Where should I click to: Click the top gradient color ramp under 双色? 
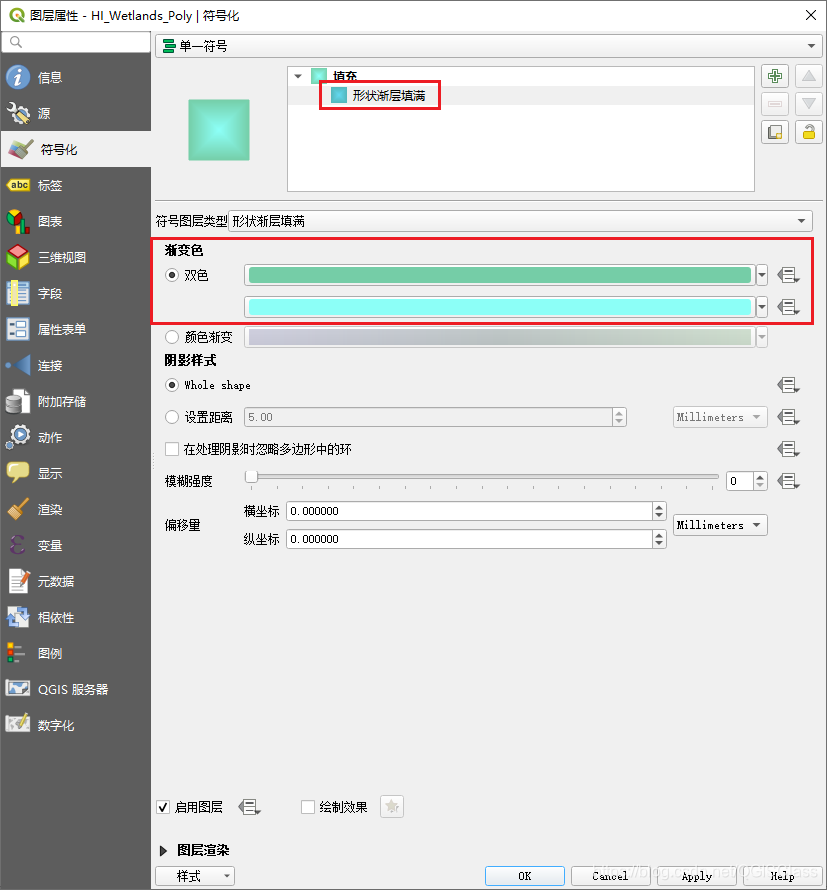tap(495, 274)
